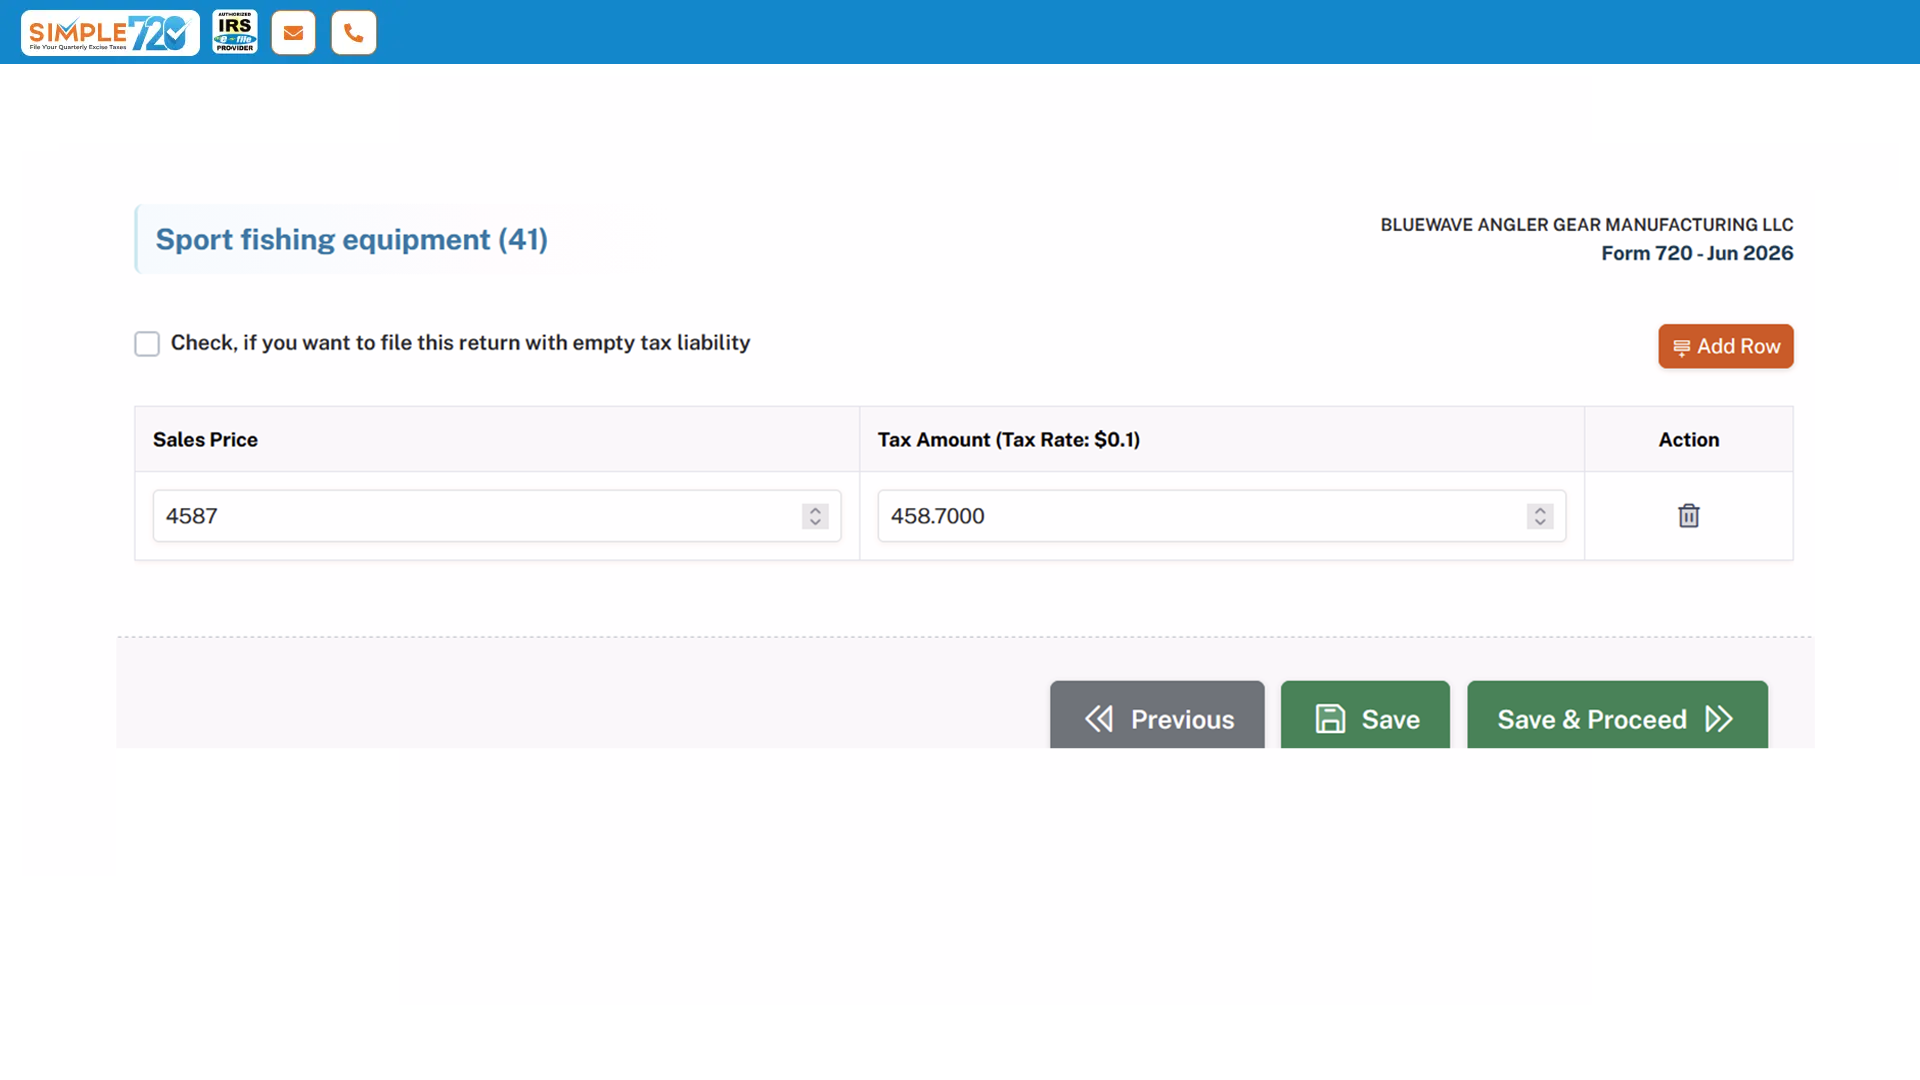Screen dimensions: 1920x1080
Task: Open the IRS e-file provider badge
Action: tap(235, 32)
